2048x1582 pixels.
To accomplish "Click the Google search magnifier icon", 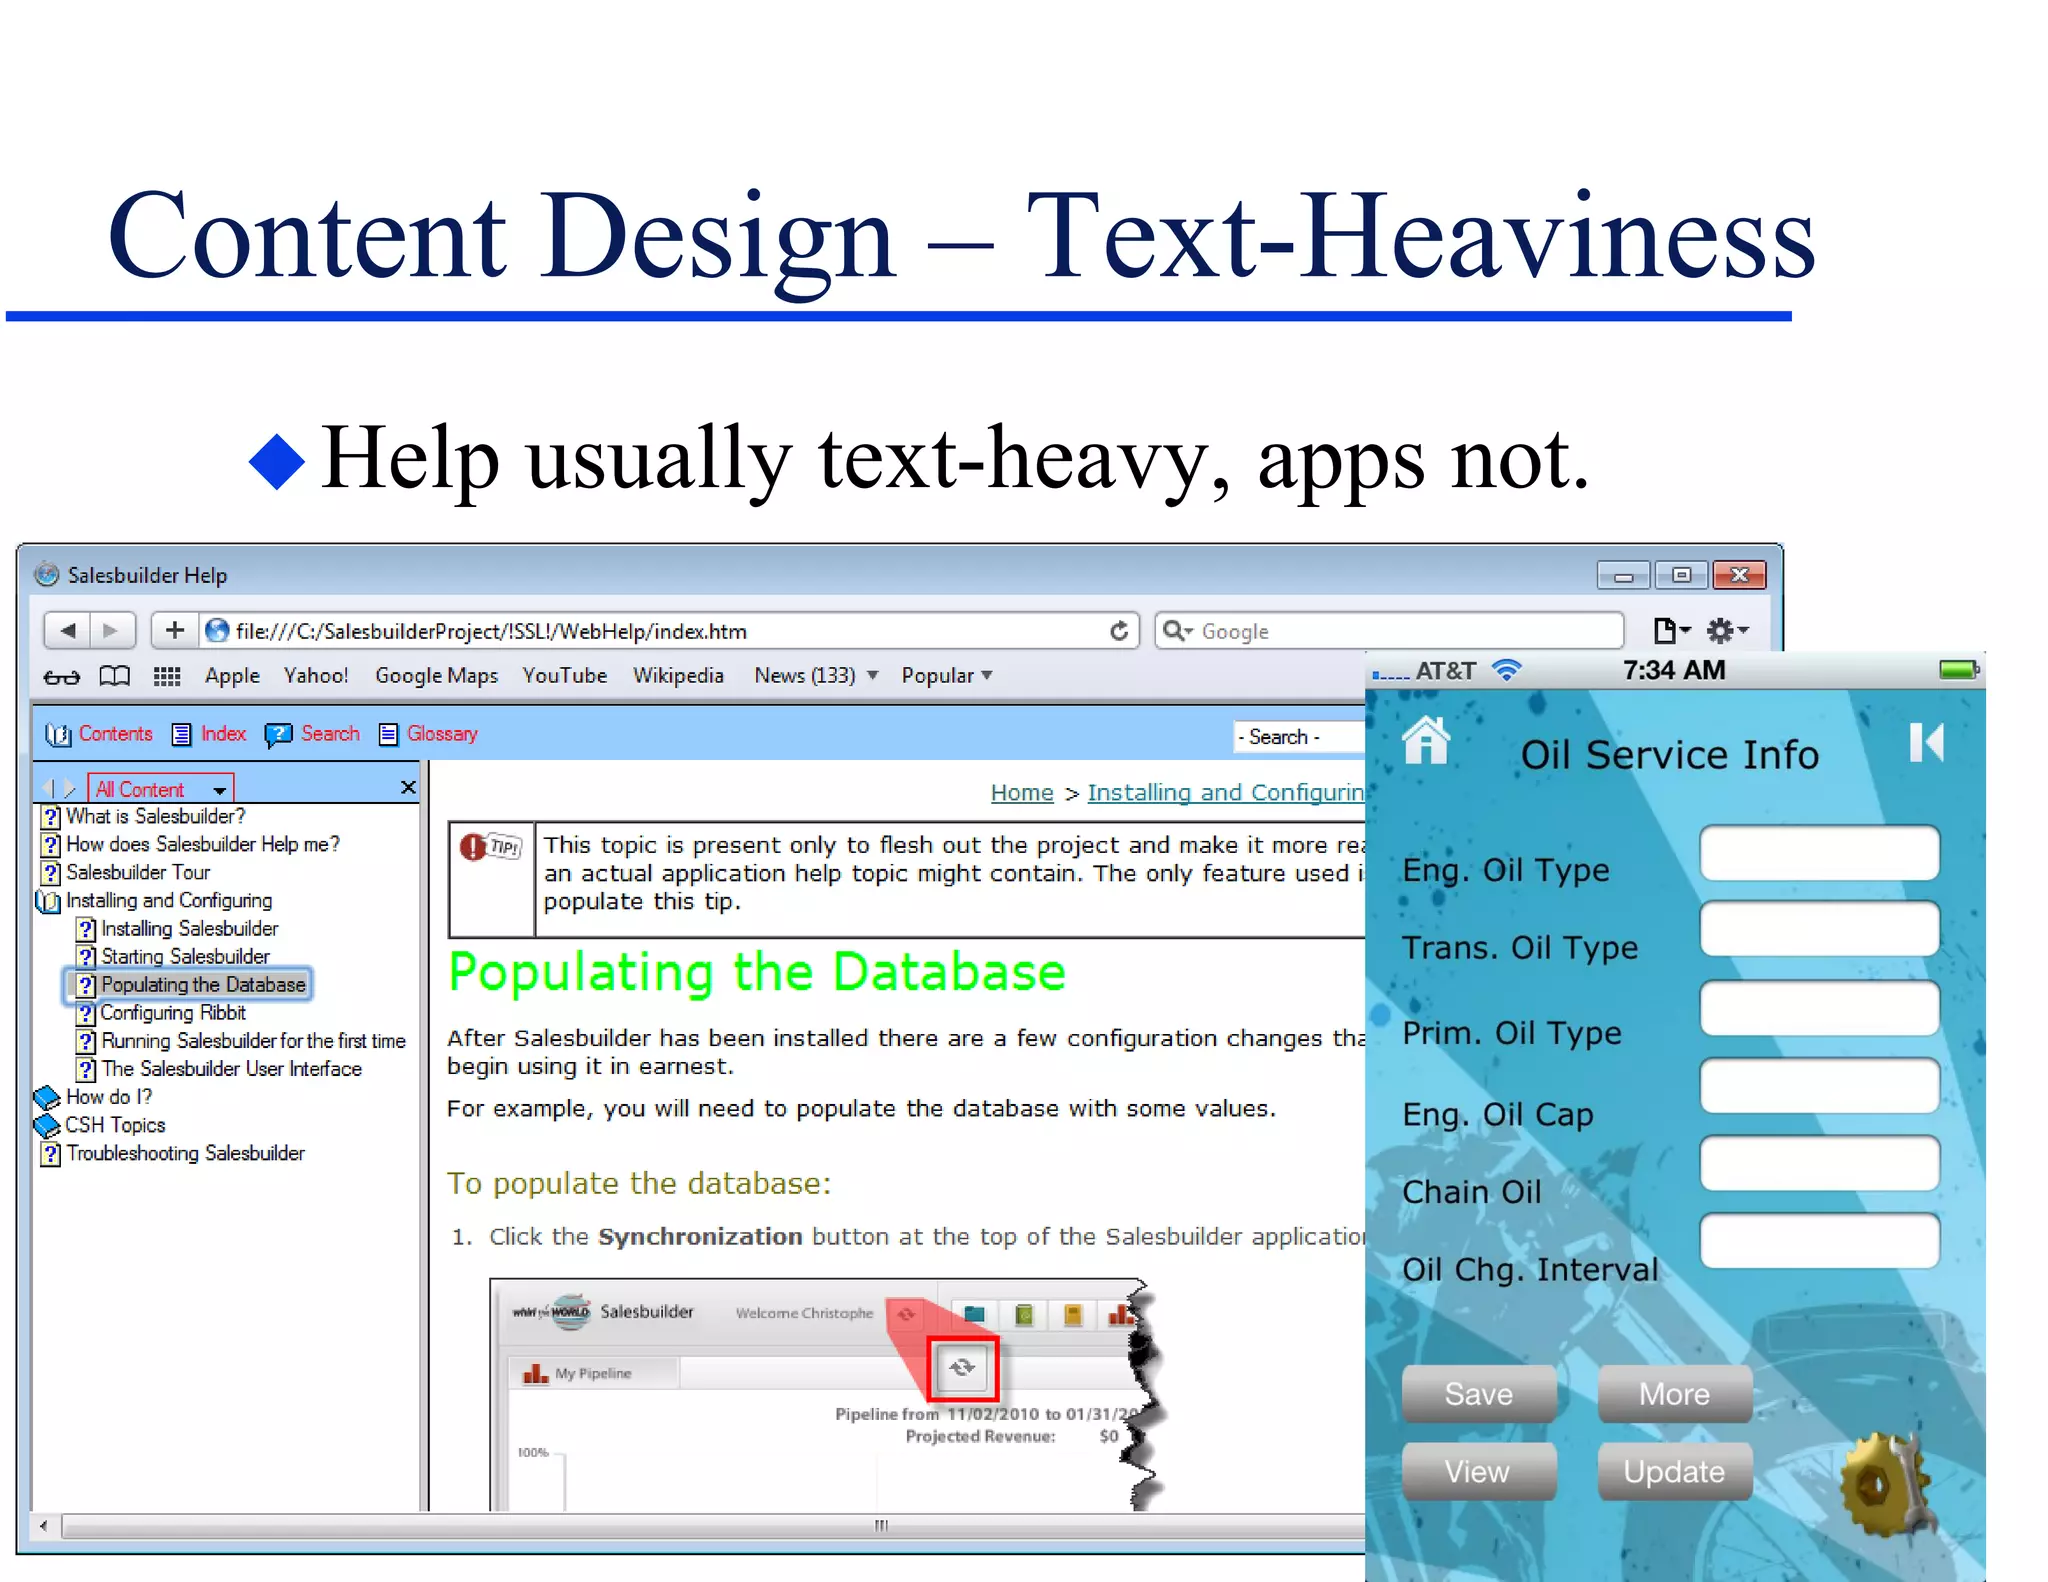I will point(1178,631).
